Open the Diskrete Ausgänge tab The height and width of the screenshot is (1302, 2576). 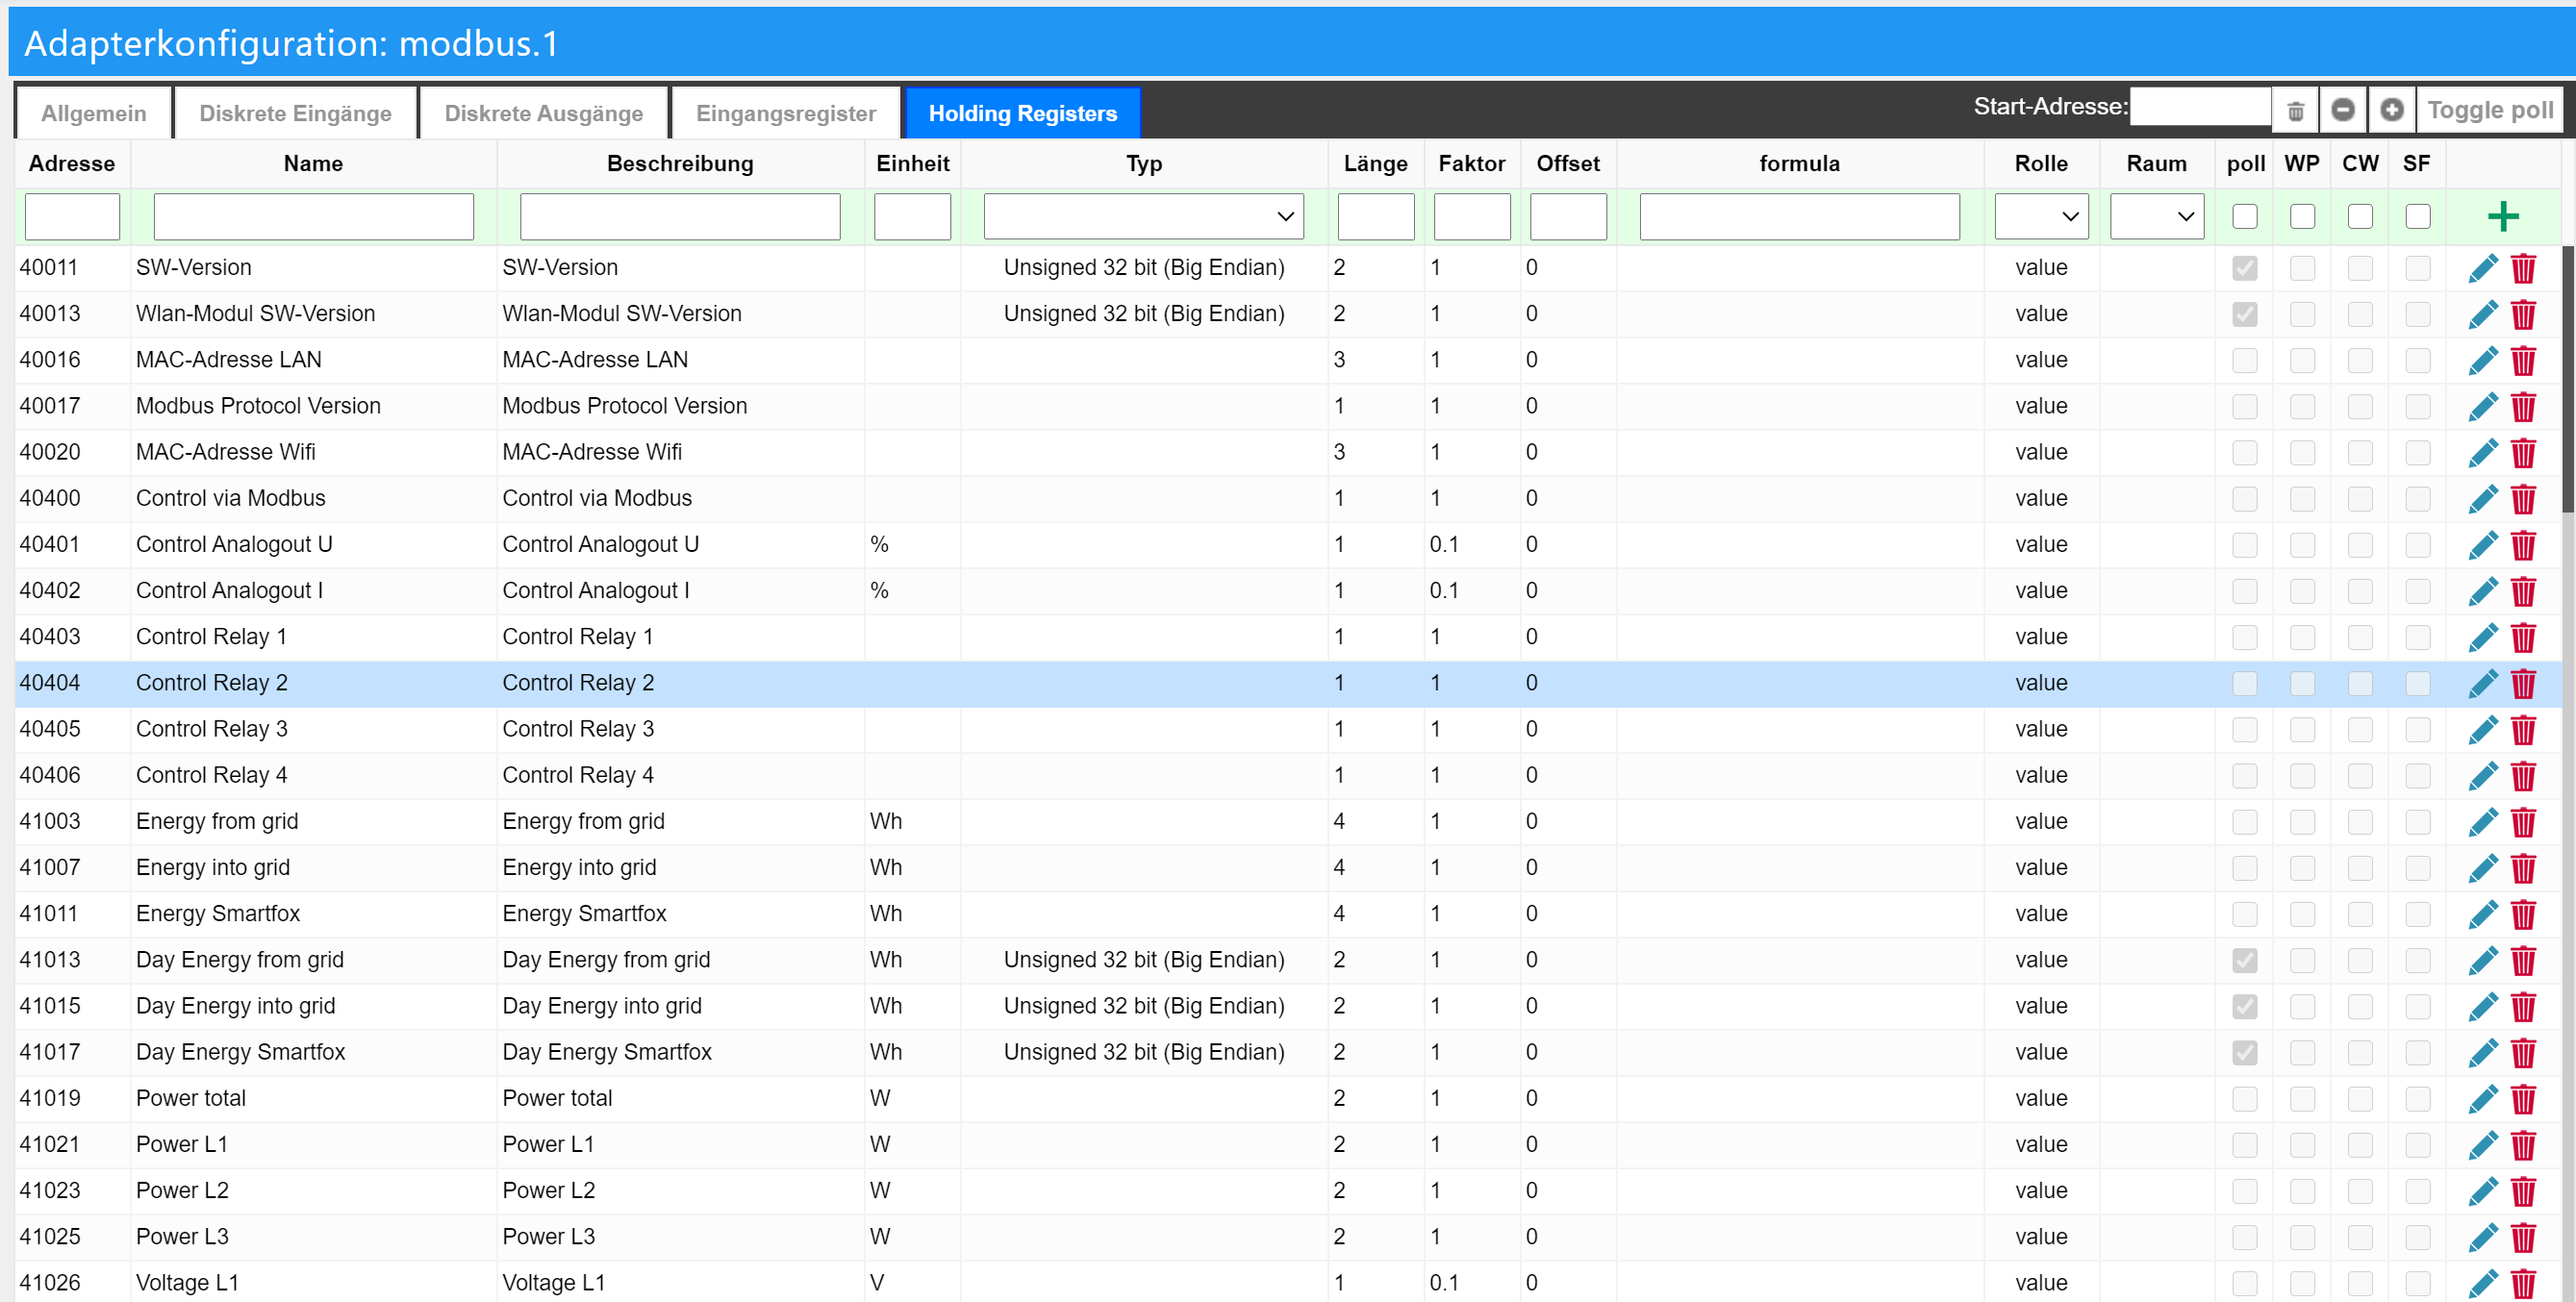tap(543, 113)
